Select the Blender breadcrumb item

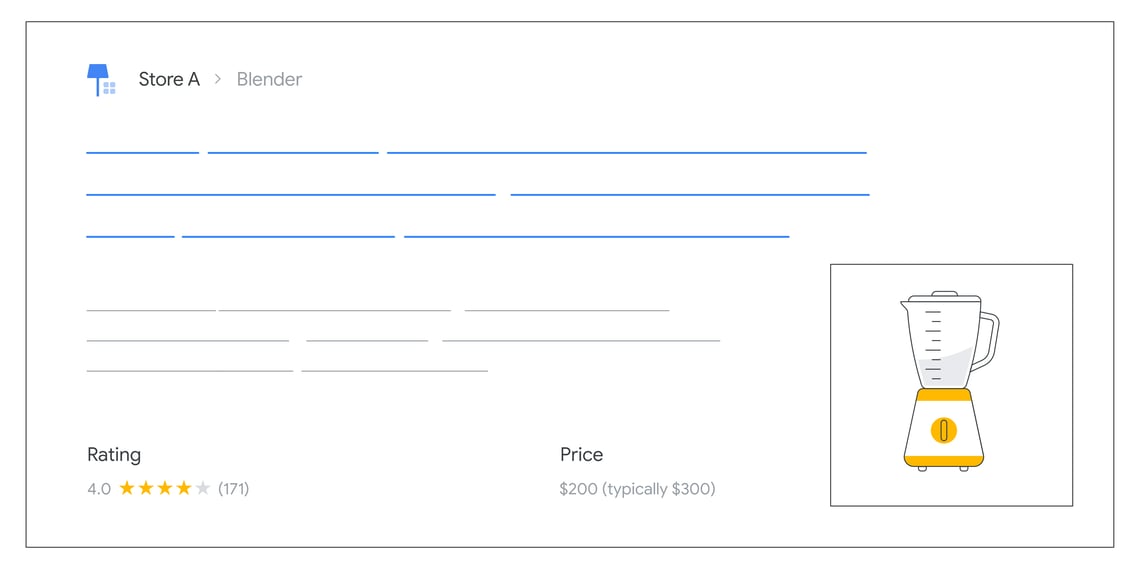pyautogui.click(x=269, y=80)
